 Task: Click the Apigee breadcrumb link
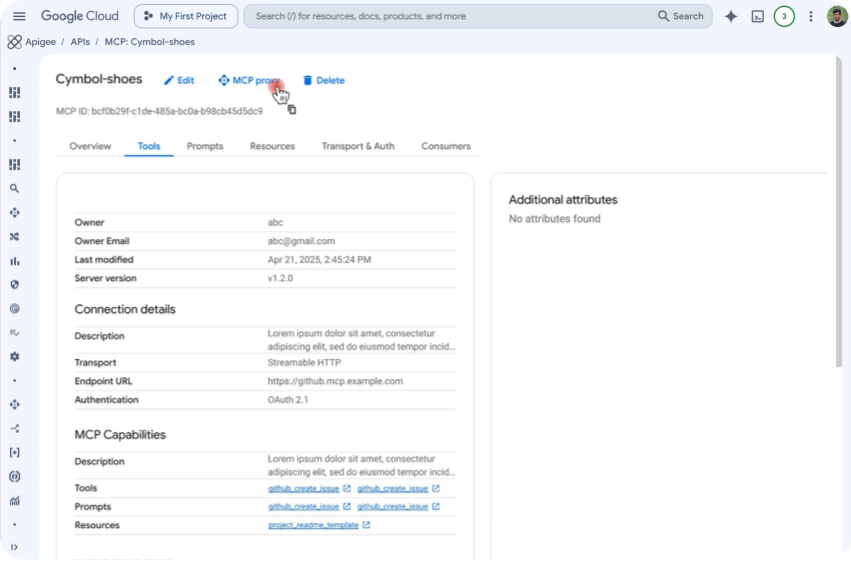coord(40,42)
